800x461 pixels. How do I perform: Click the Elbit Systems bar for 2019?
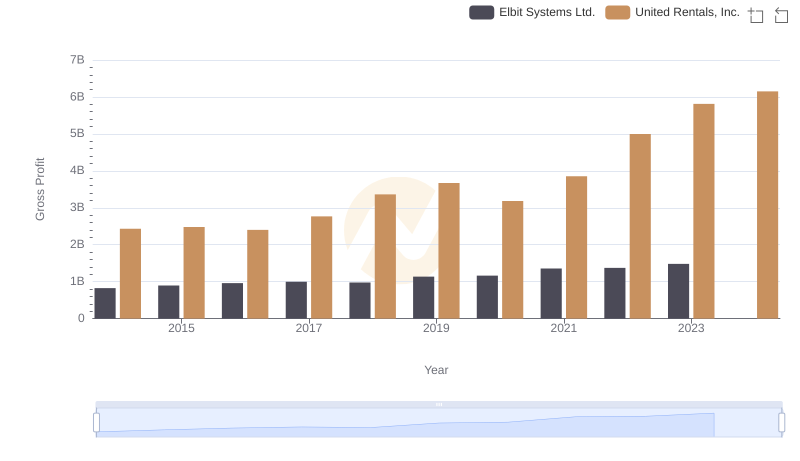click(x=423, y=298)
